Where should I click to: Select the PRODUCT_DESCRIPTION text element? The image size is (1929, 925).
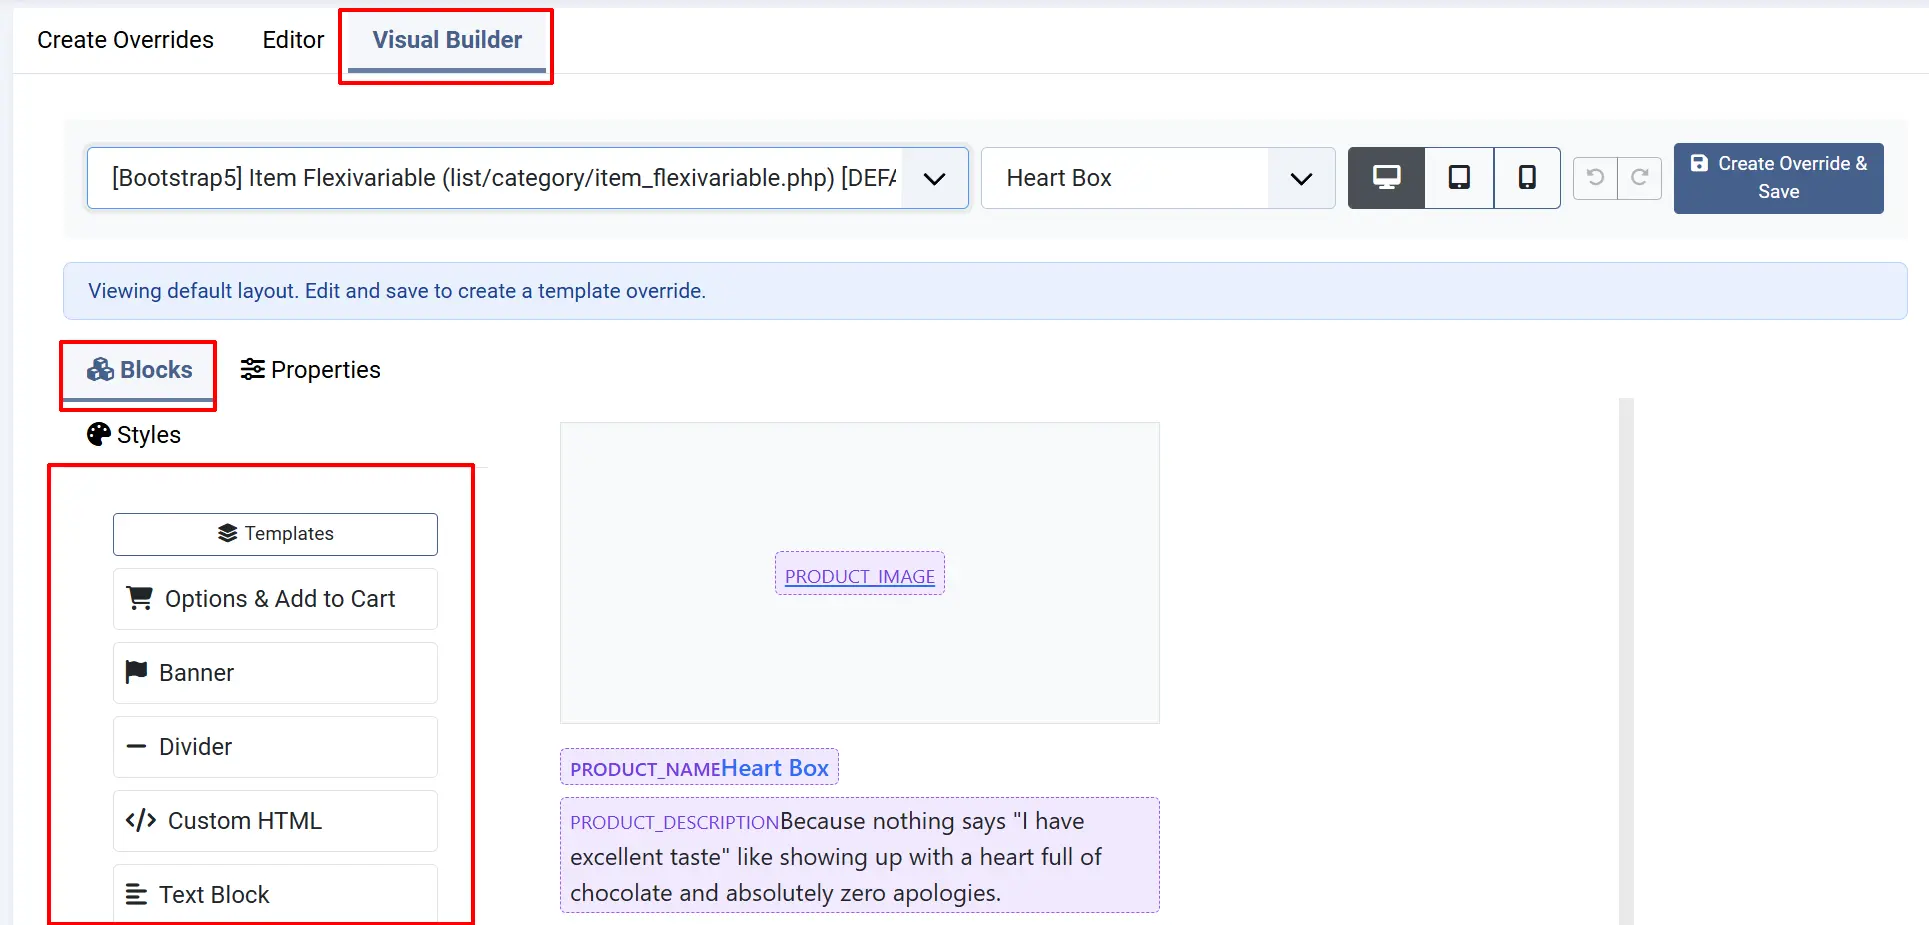coord(860,856)
